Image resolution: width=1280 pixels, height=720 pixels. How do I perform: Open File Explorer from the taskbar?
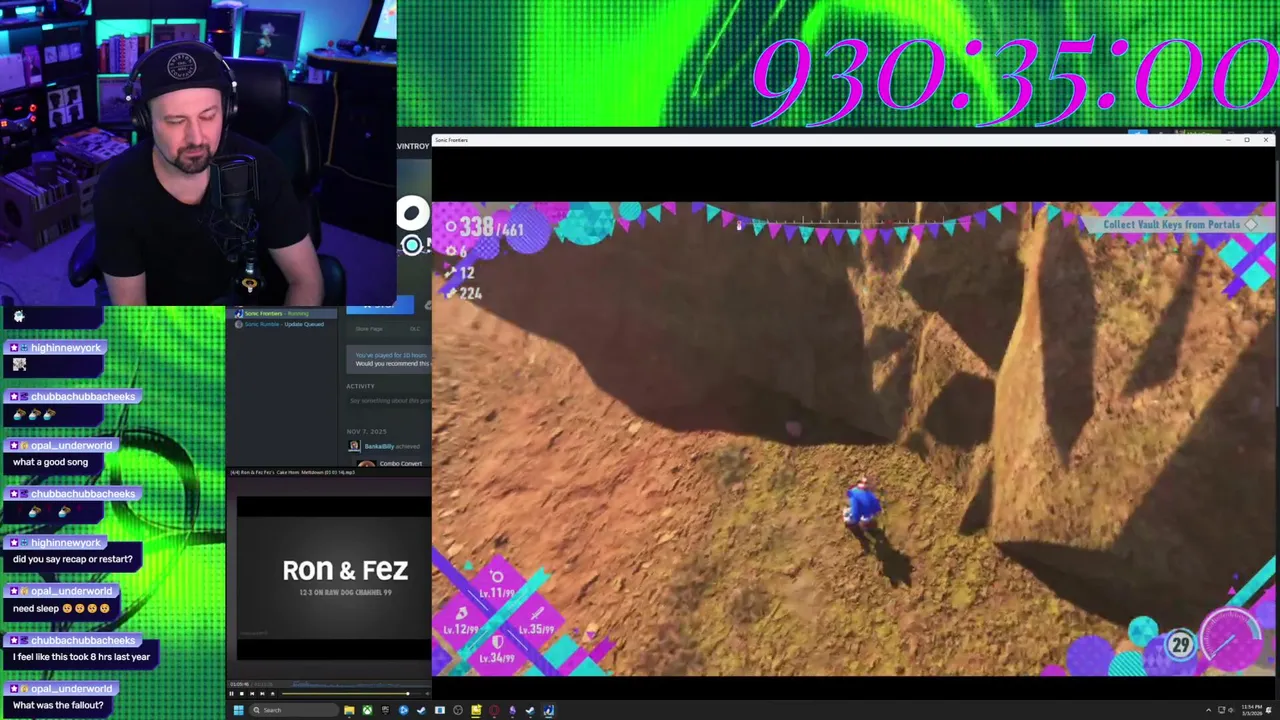[349, 710]
